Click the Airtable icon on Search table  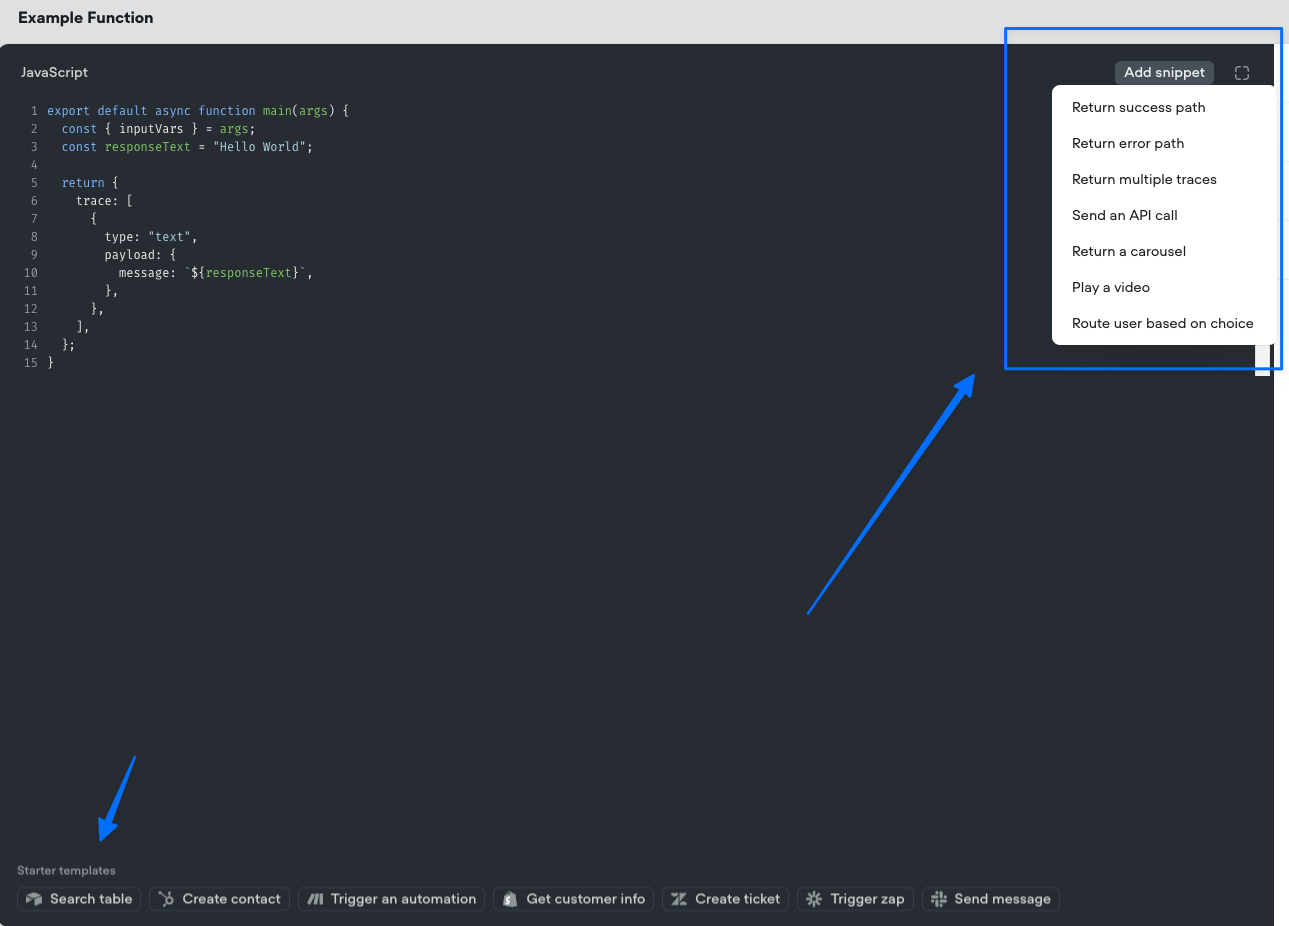tap(34, 899)
